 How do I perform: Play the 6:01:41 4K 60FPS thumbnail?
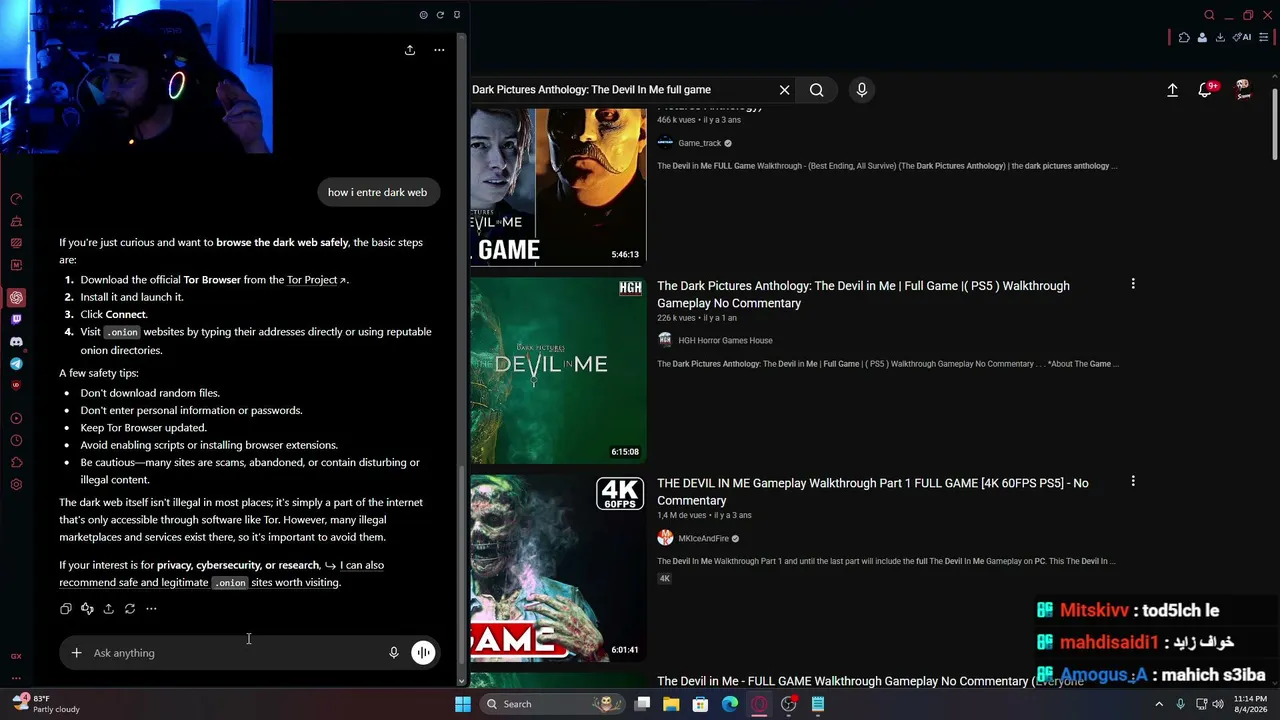[x=558, y=568]
